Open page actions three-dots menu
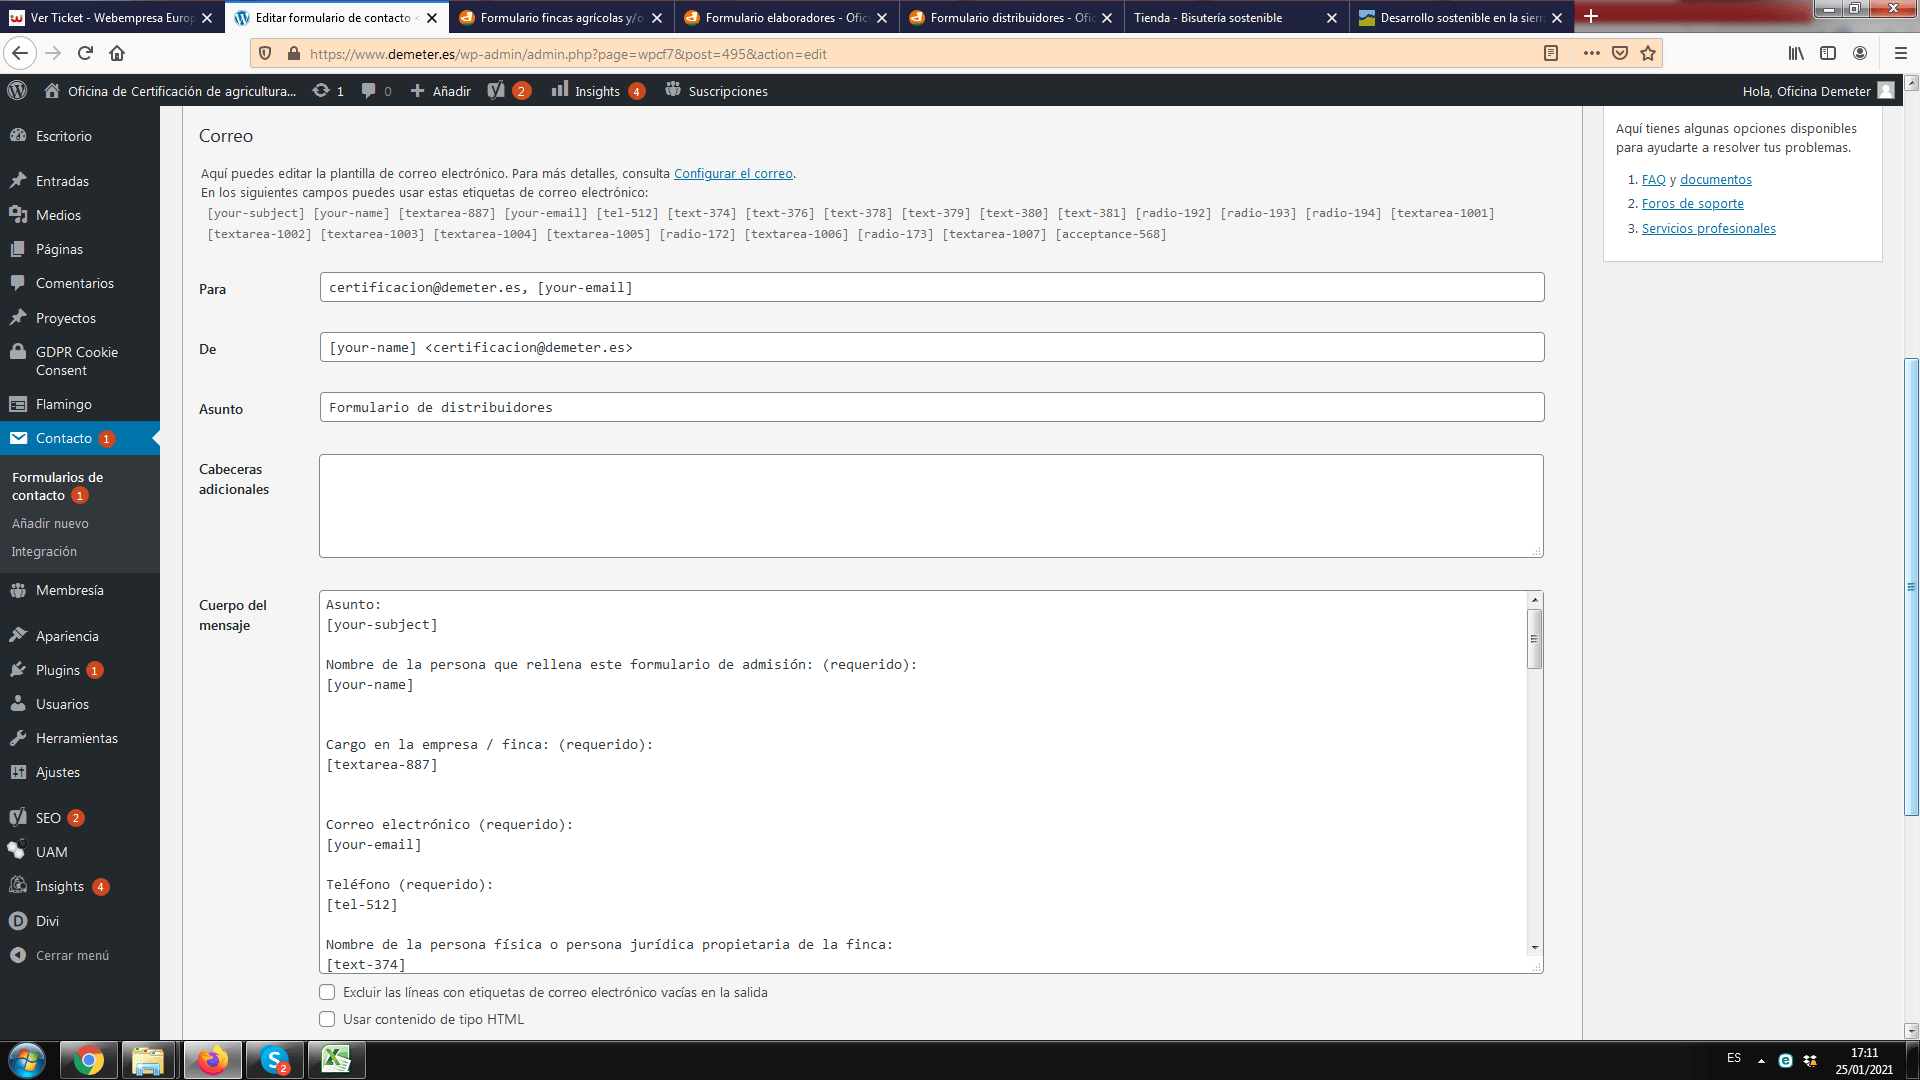The image size is (1920, 1080). [1591, 53]
